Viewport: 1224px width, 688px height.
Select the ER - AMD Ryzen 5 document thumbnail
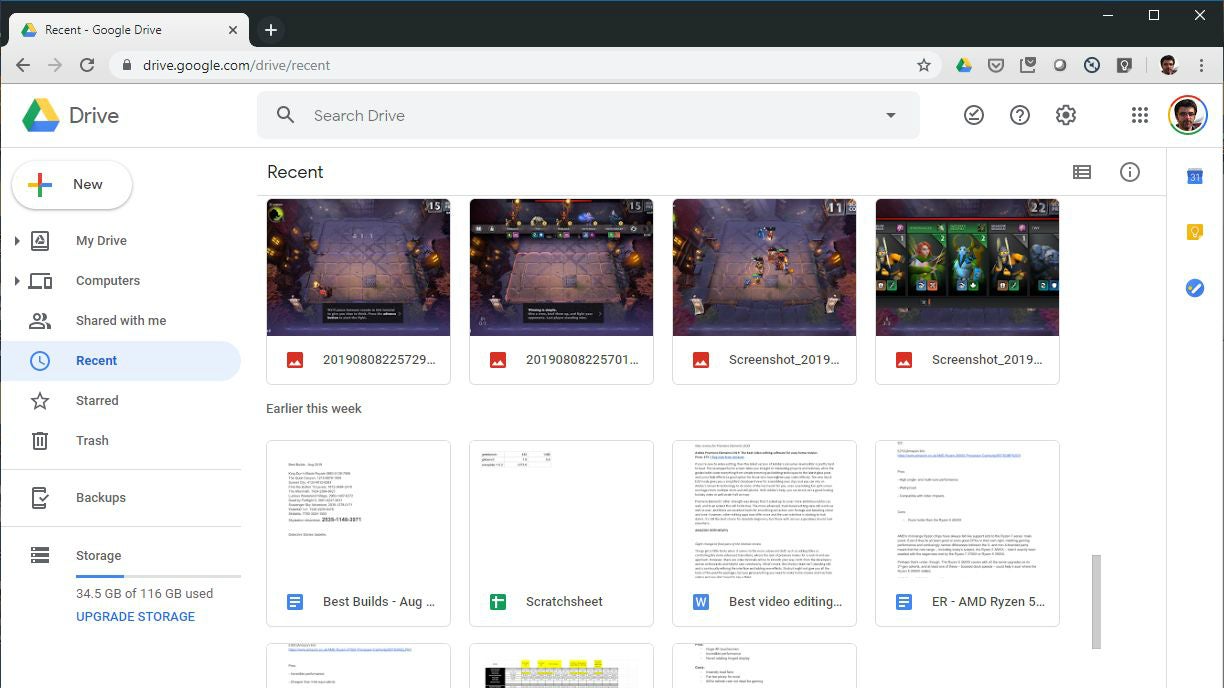click(967, 509)
